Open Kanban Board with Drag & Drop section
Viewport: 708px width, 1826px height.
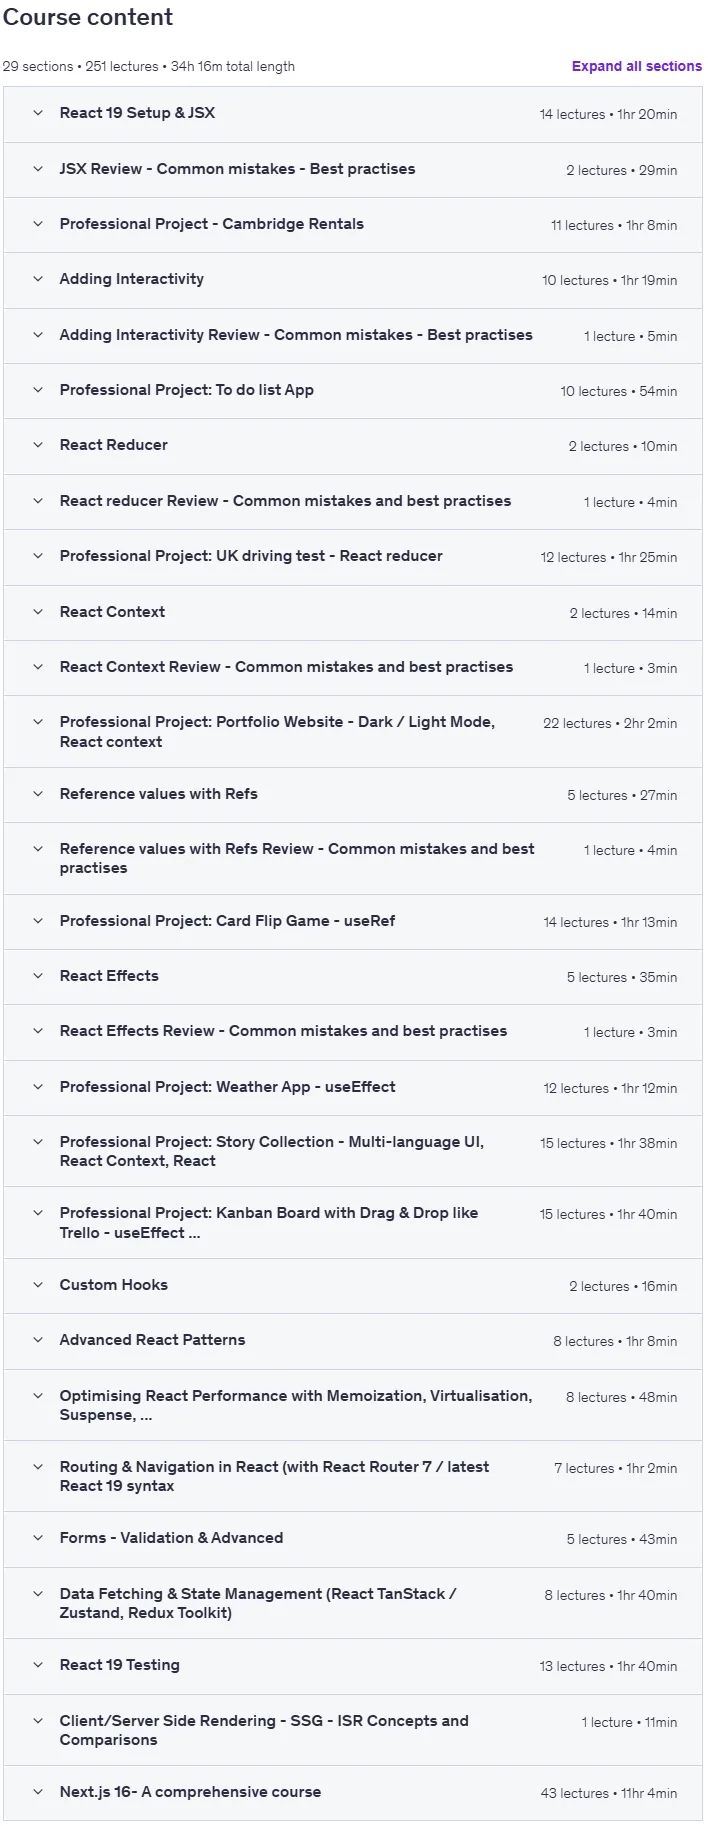(353, 1223)
